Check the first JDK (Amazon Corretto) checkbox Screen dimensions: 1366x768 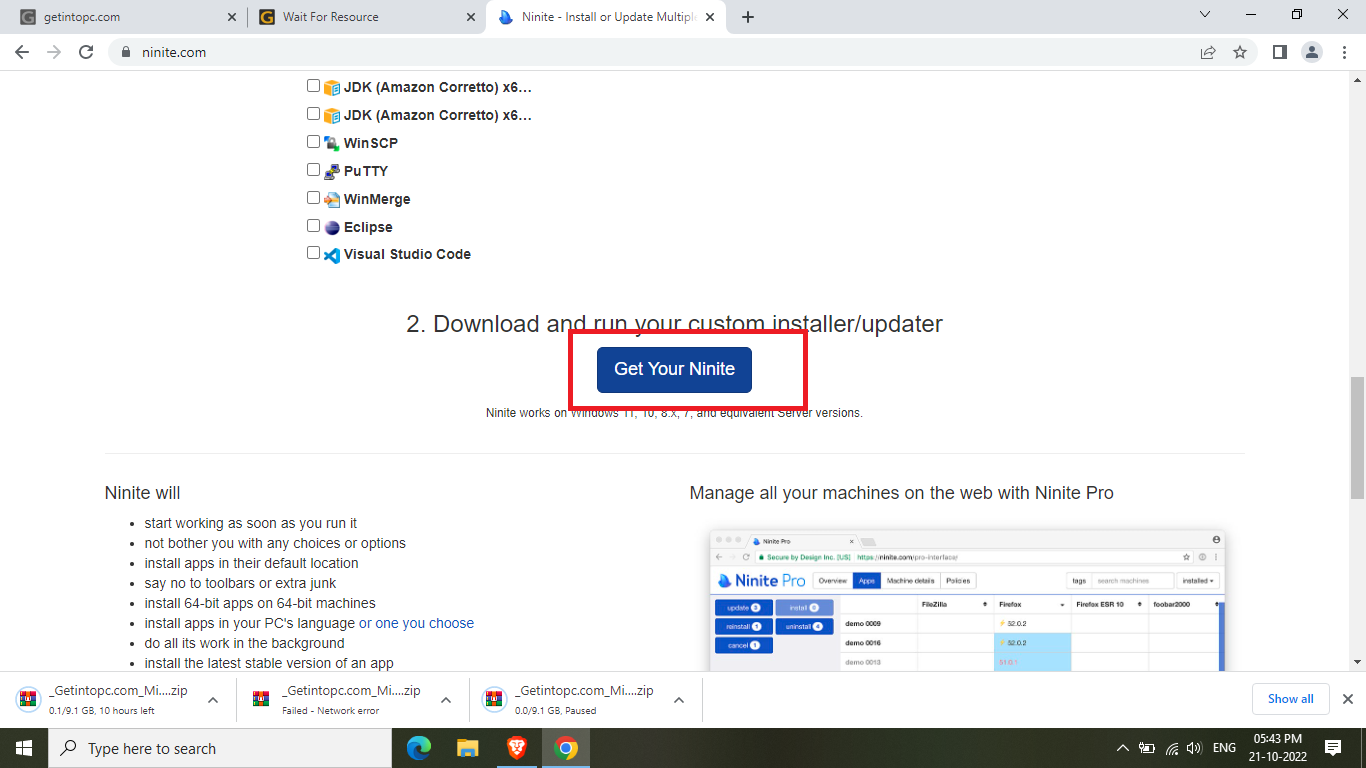[314, 86]
